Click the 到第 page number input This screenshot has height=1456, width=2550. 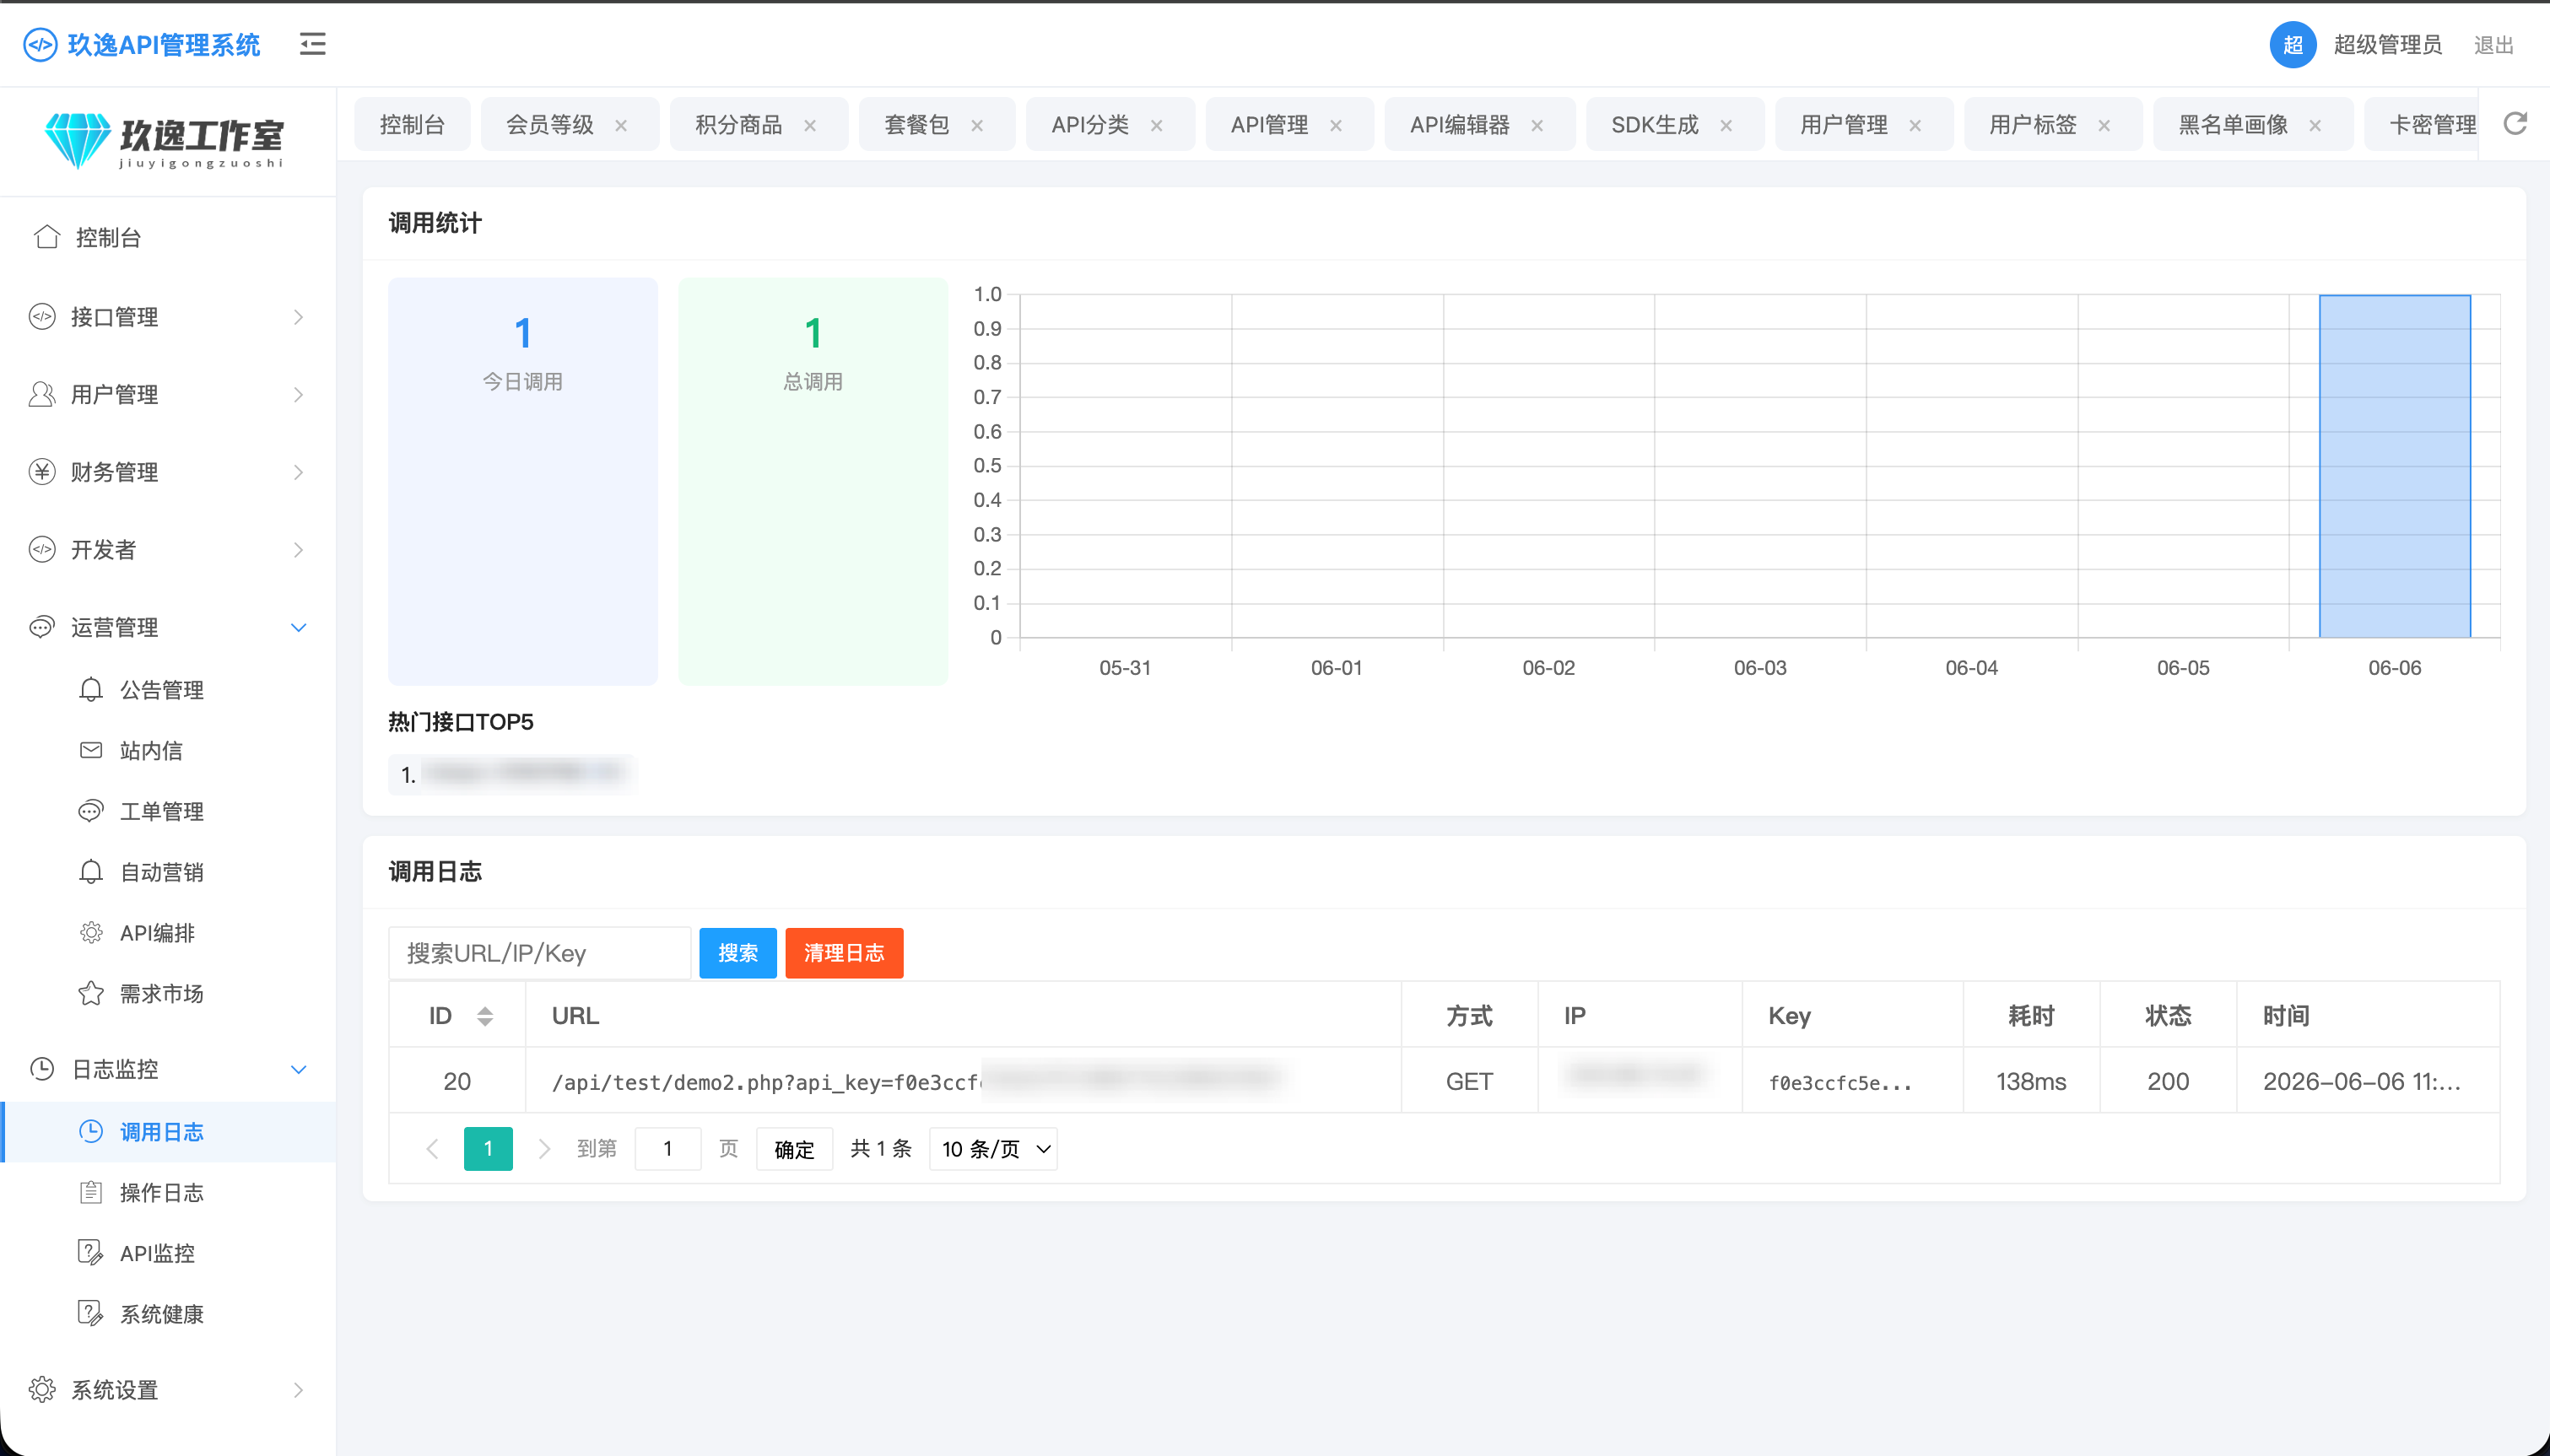(667, 1149)
